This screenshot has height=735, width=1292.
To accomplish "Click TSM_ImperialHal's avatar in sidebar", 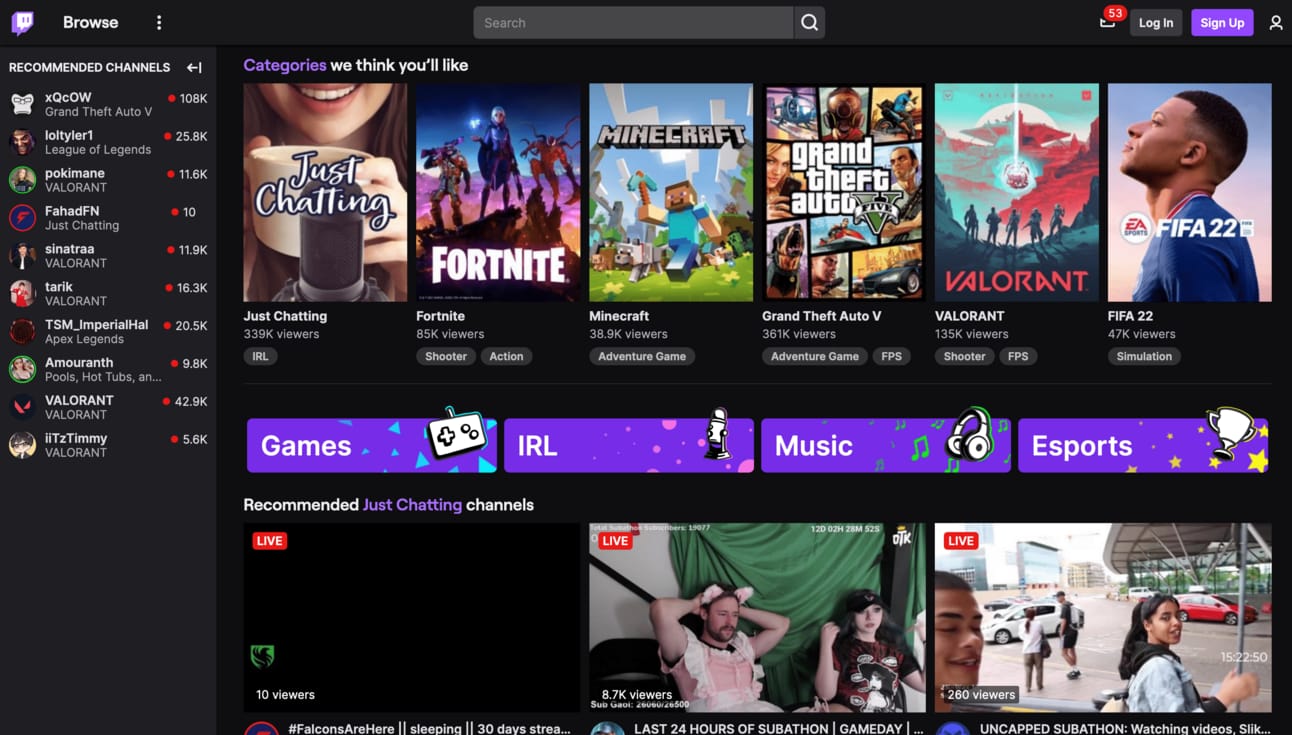I will click(22, 332).
